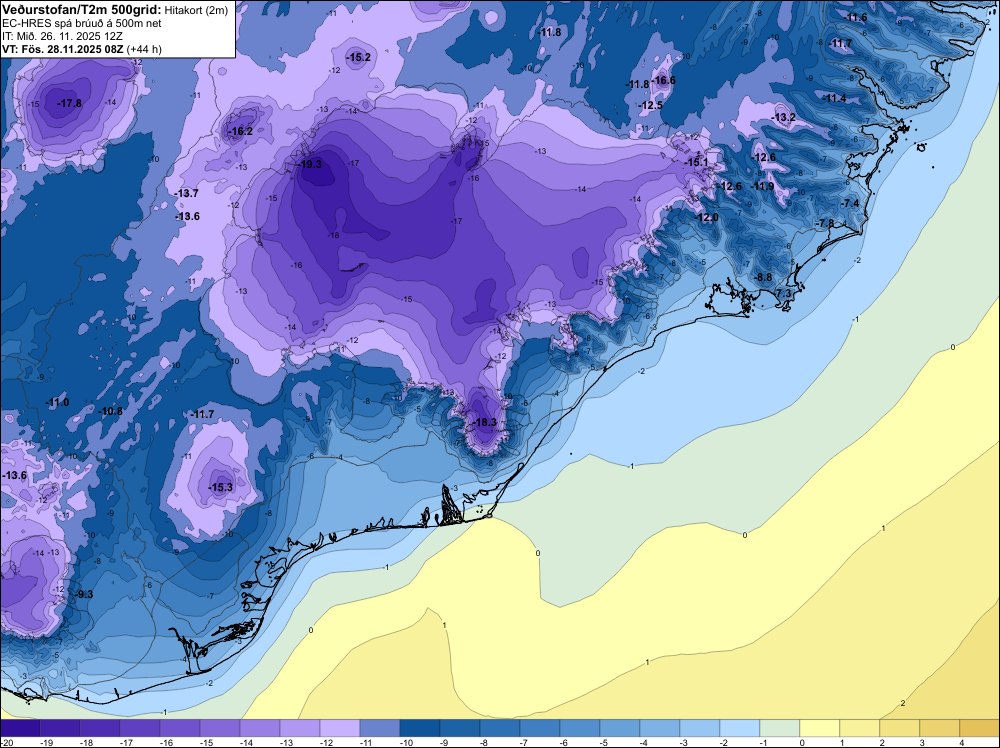1000x748 pixels.
Task: Click the yellow legend swatch between 0 and 1
Action: (820, 728)
